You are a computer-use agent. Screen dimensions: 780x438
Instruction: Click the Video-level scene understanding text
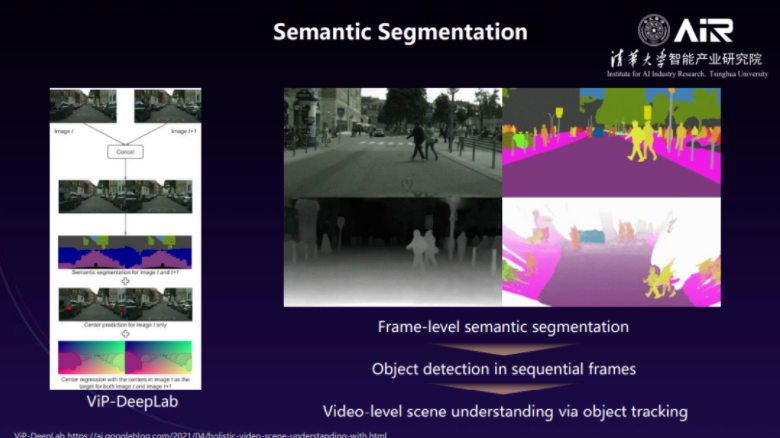(503, 411)
